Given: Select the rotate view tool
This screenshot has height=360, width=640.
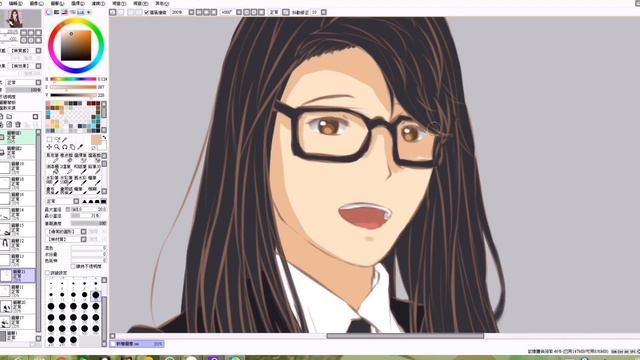Looking at the screenshot, I should (64, 147).
